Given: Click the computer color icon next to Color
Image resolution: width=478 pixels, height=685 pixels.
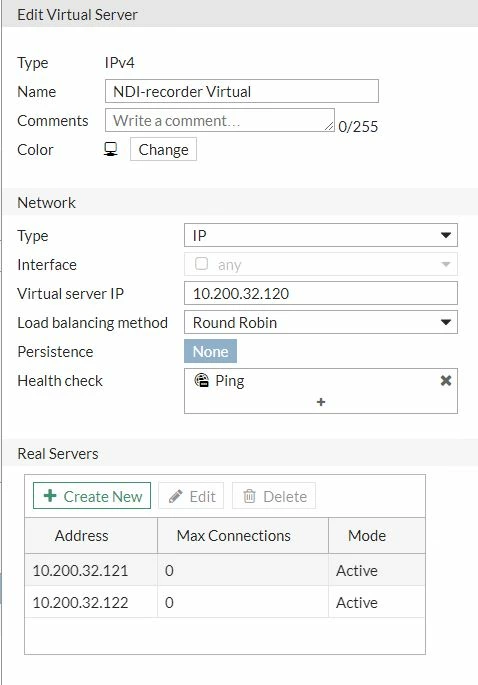Looking at the screenshot, I should pyautogui.click(x=111, y=149).
